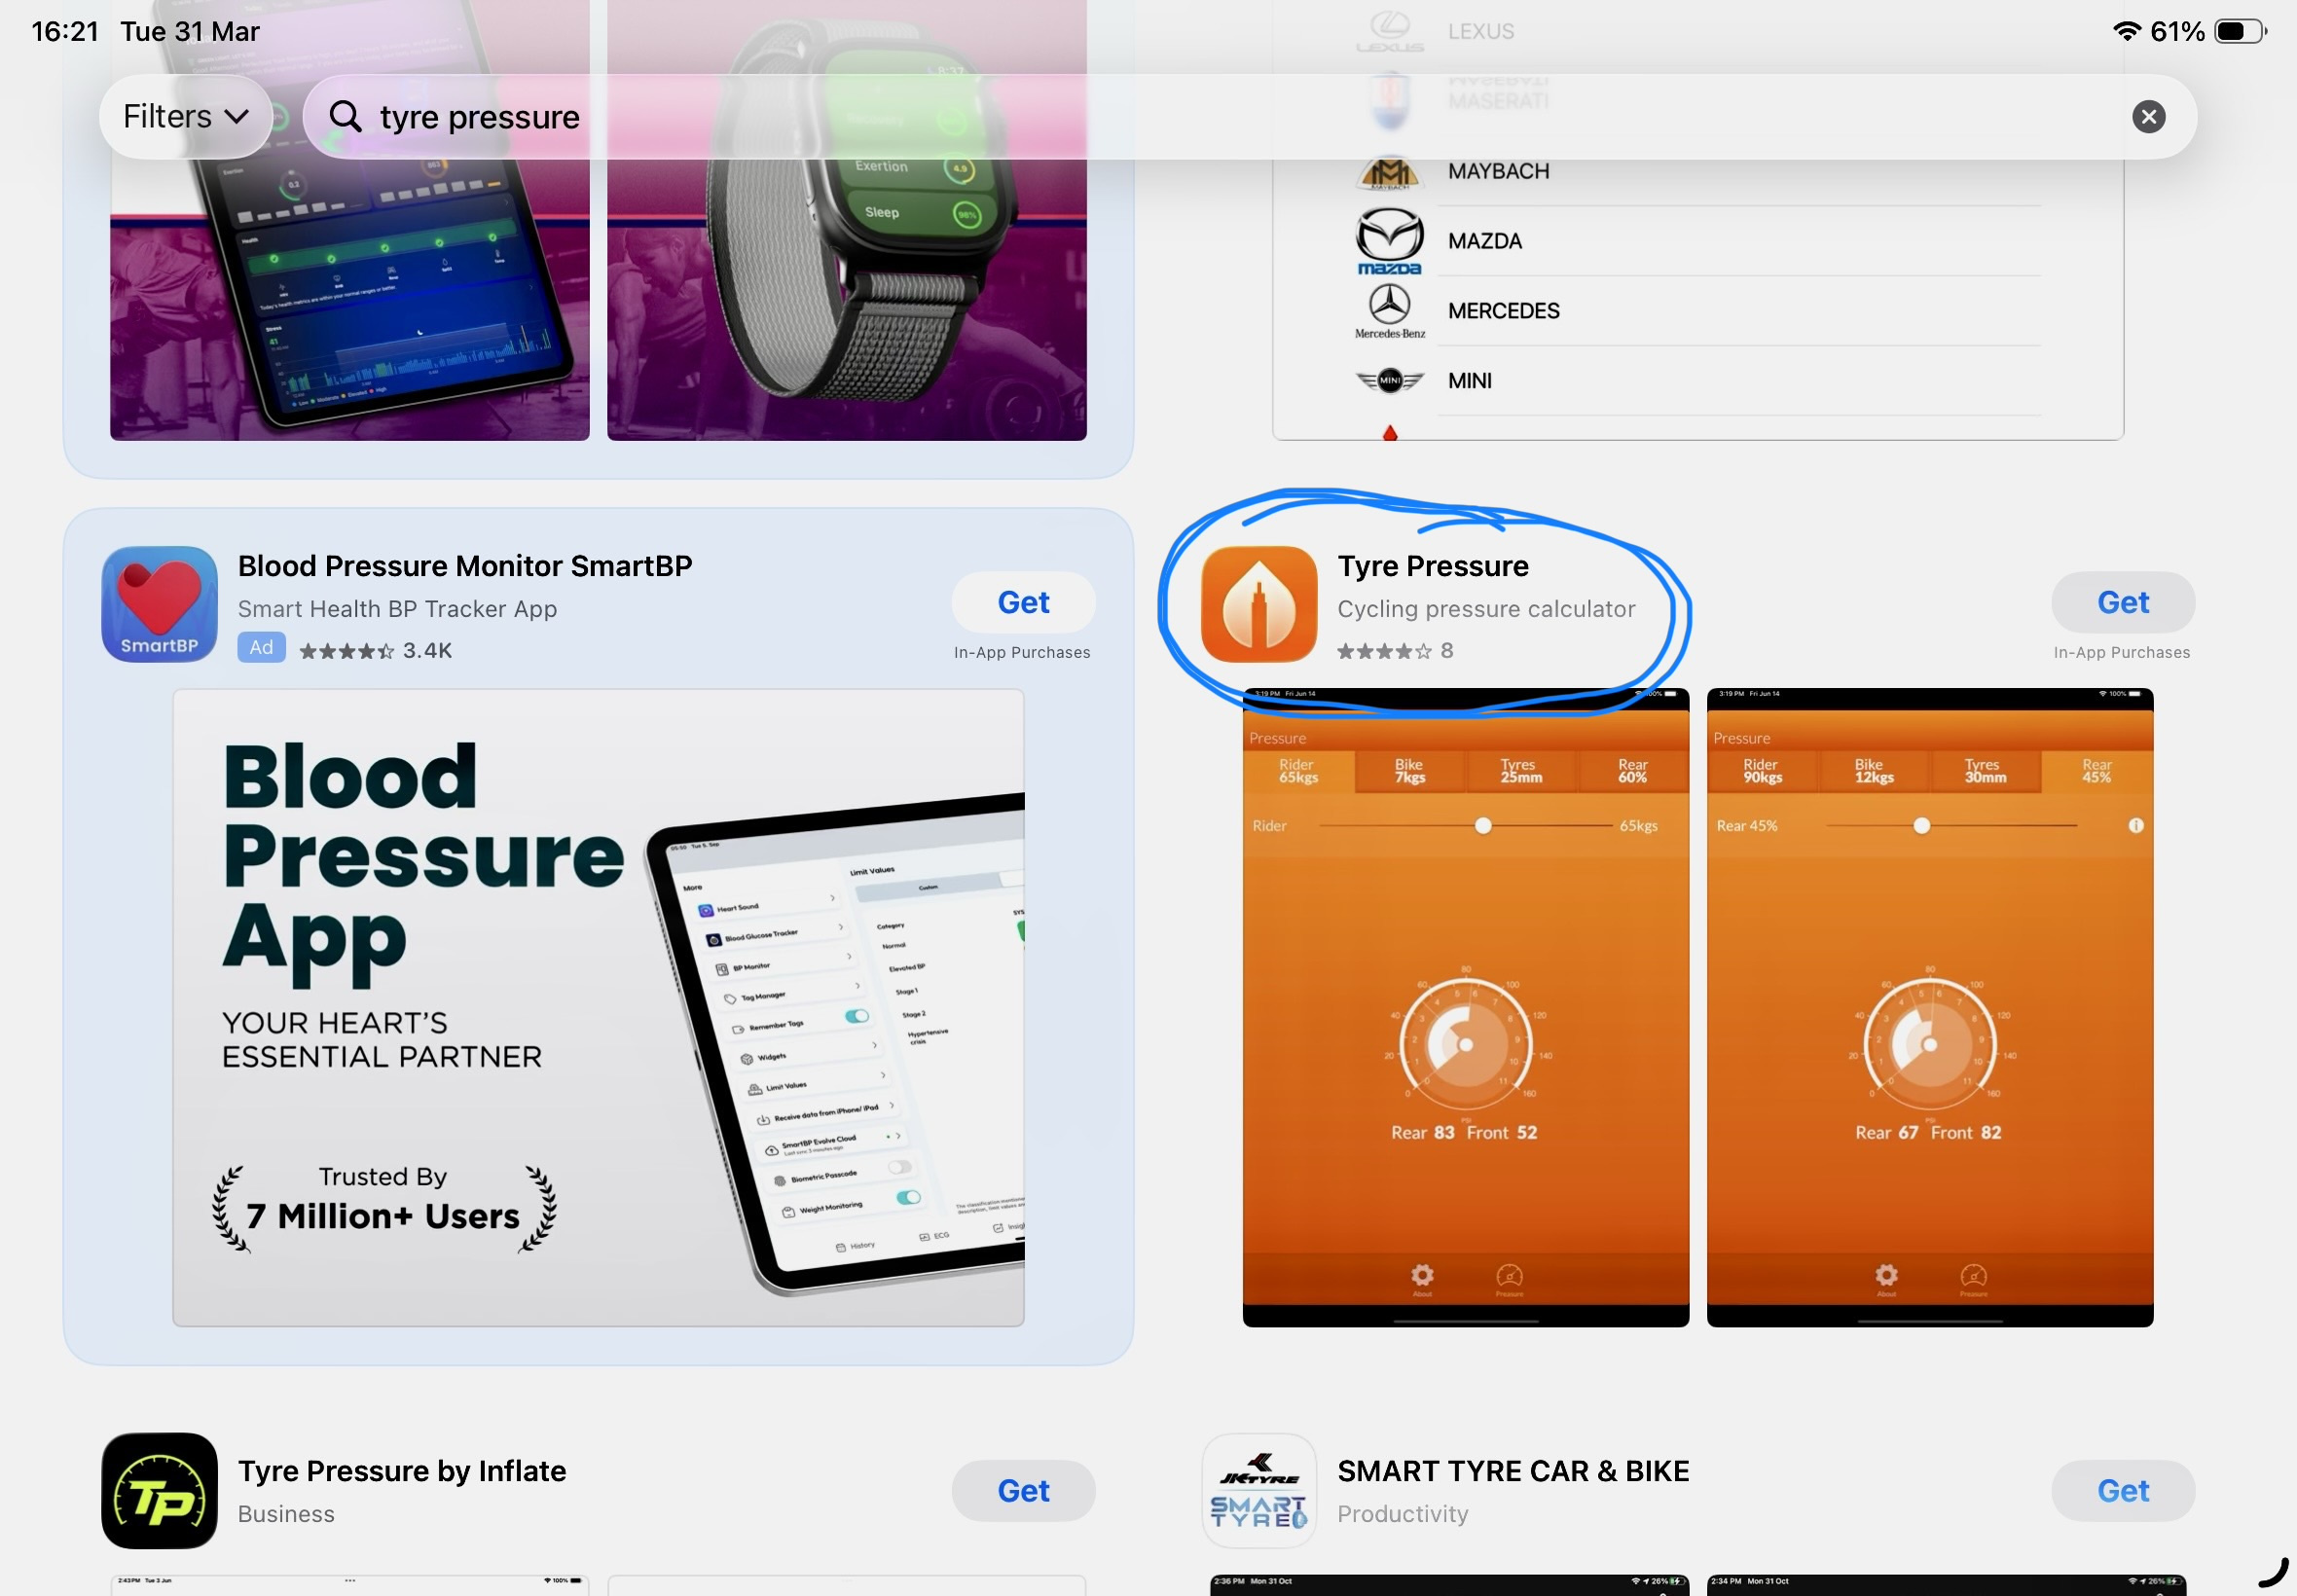Open the Blood Pressure Monitor SmartBP title

click(465, 566)
